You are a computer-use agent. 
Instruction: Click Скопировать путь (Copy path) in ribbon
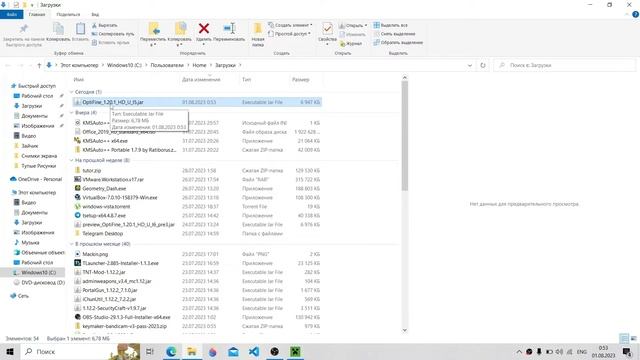click(x=113, y=34)
